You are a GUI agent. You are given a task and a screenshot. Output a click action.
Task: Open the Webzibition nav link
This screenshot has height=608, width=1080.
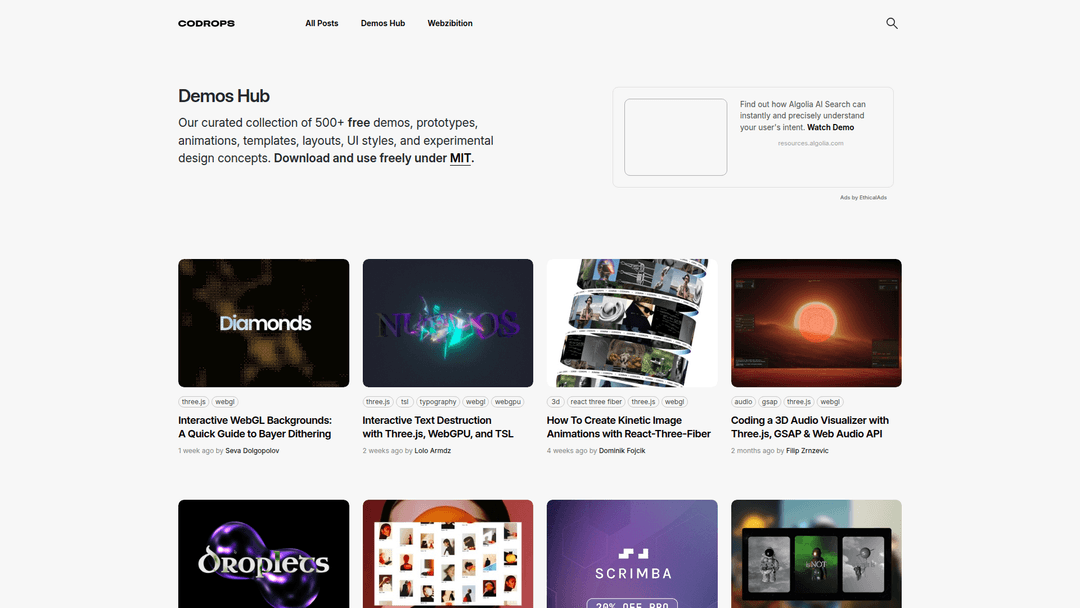pos(450,23)
